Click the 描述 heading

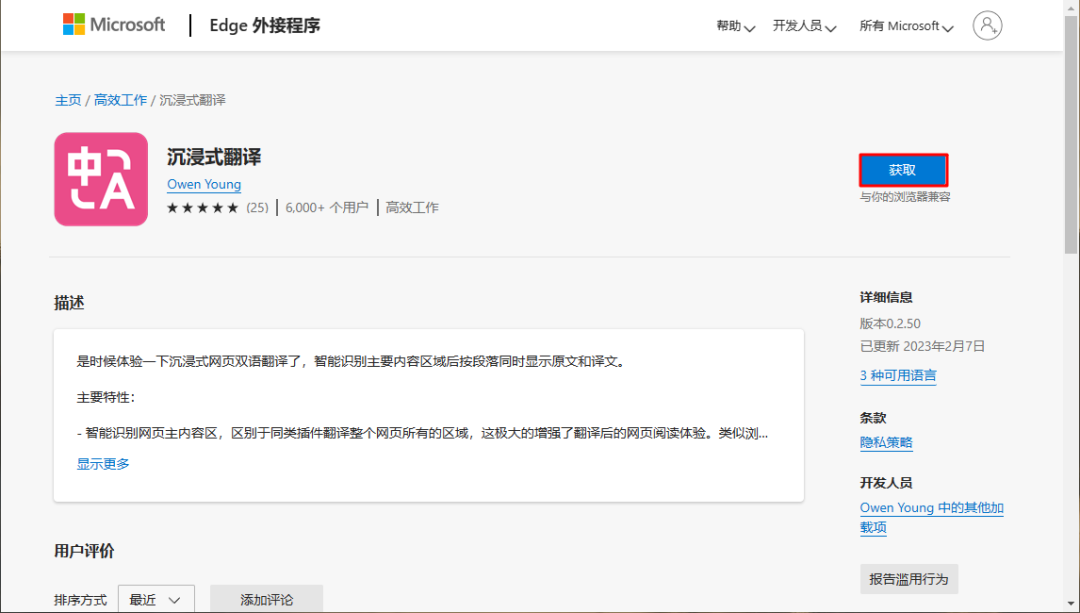tap(70, 303)
